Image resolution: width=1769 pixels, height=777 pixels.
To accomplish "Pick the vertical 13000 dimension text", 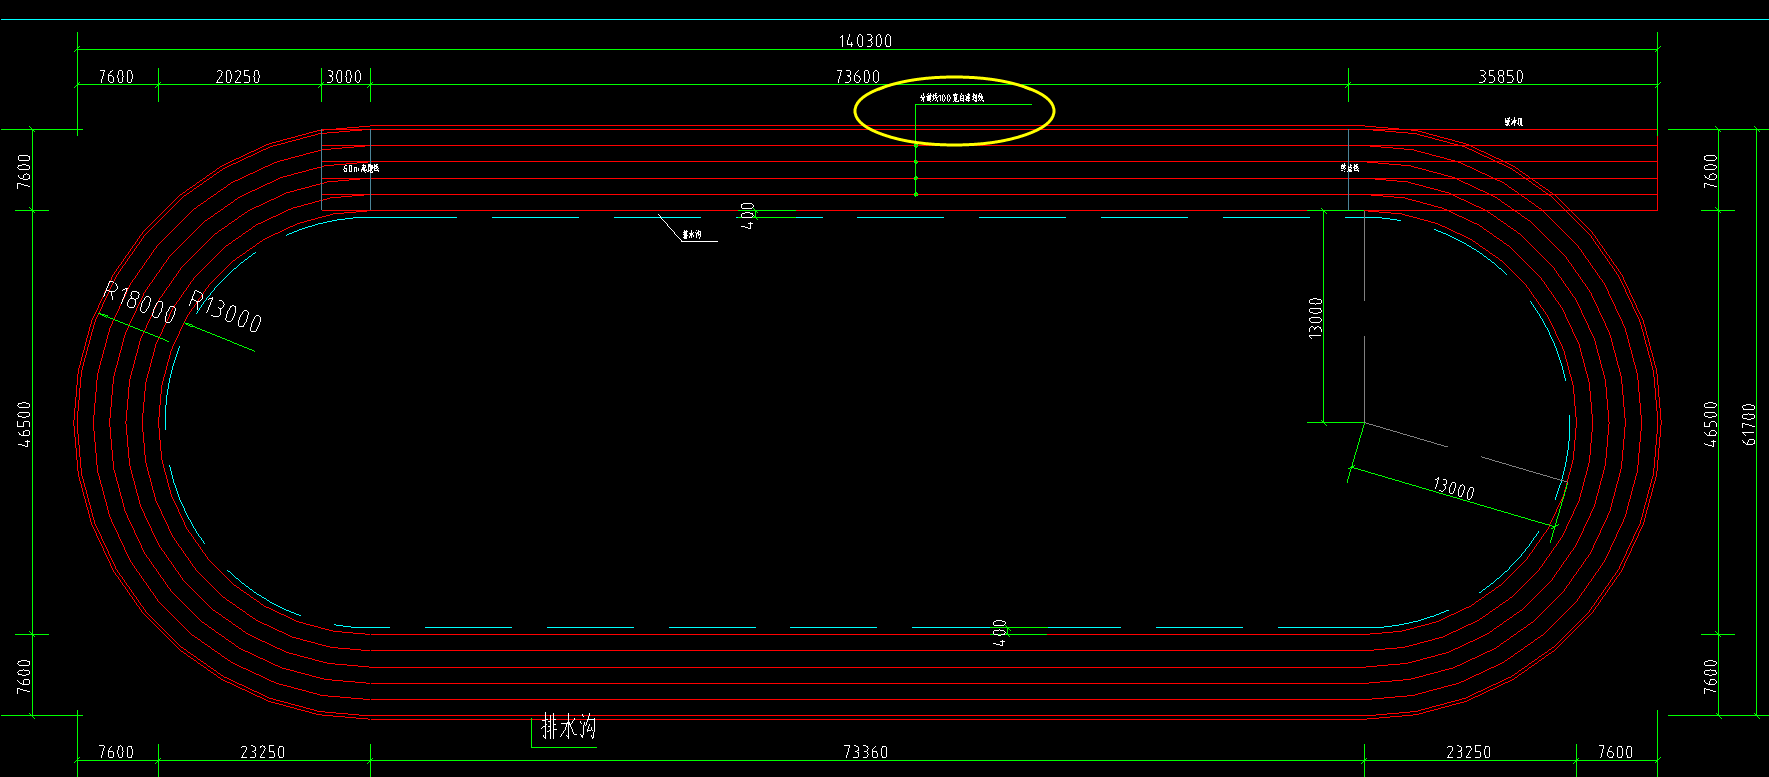I will [x=1316, y=317].
